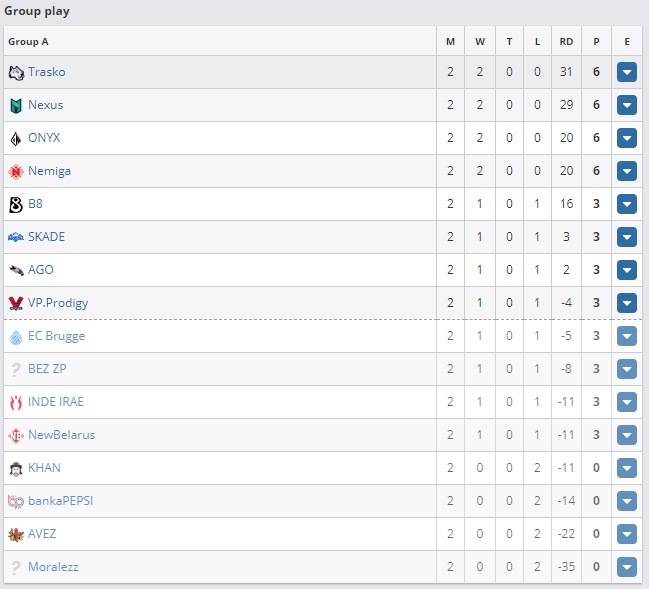649x589 pixels.
Task: Expand match details for Nexus
Action: [x=627, y=105]
